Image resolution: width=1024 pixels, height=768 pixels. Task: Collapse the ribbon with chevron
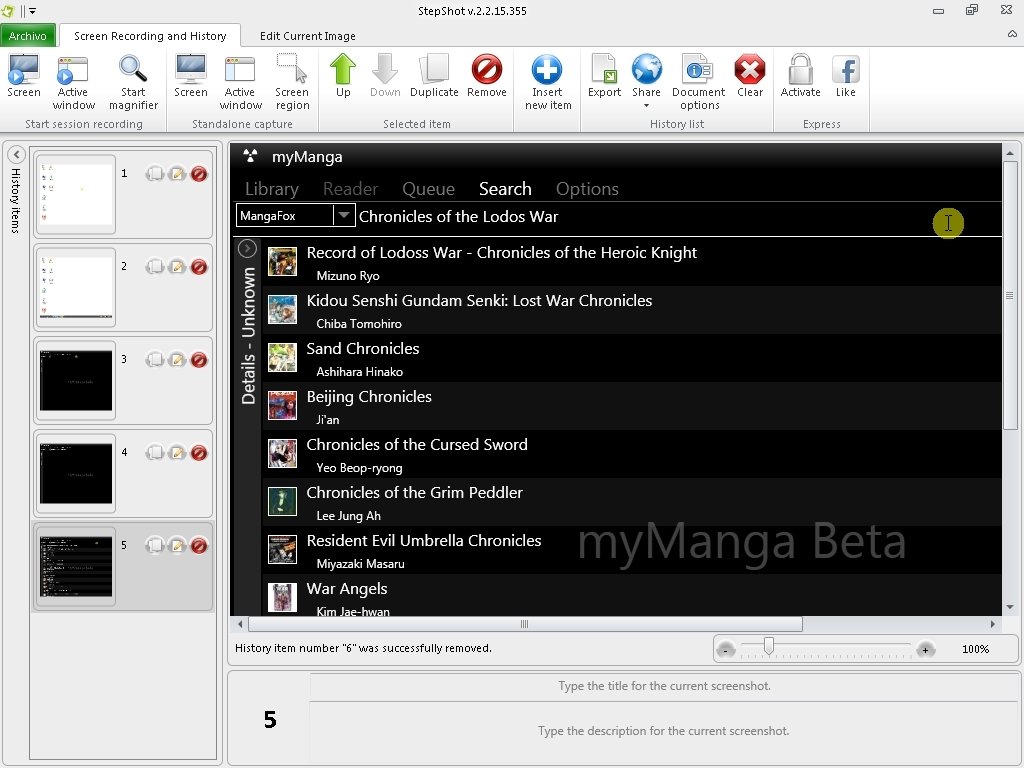[x=1012, y=34]
